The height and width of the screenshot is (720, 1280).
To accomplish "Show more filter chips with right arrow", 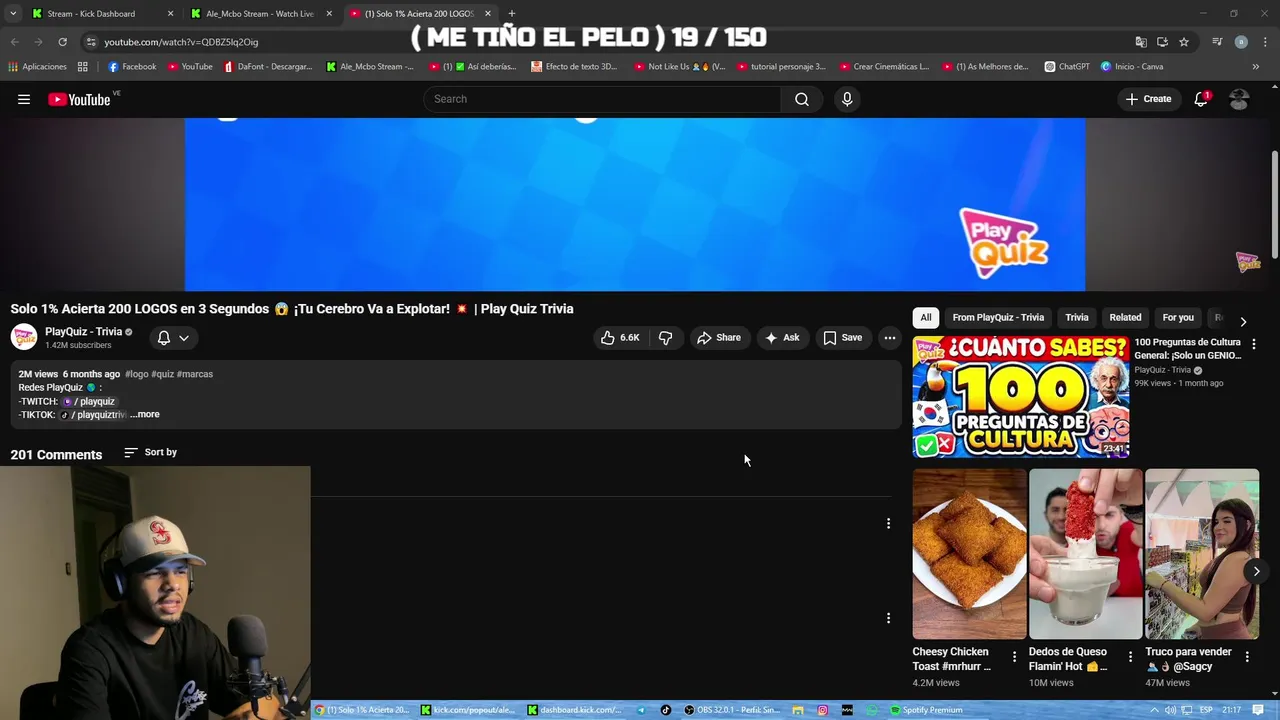I will 1243,321.
